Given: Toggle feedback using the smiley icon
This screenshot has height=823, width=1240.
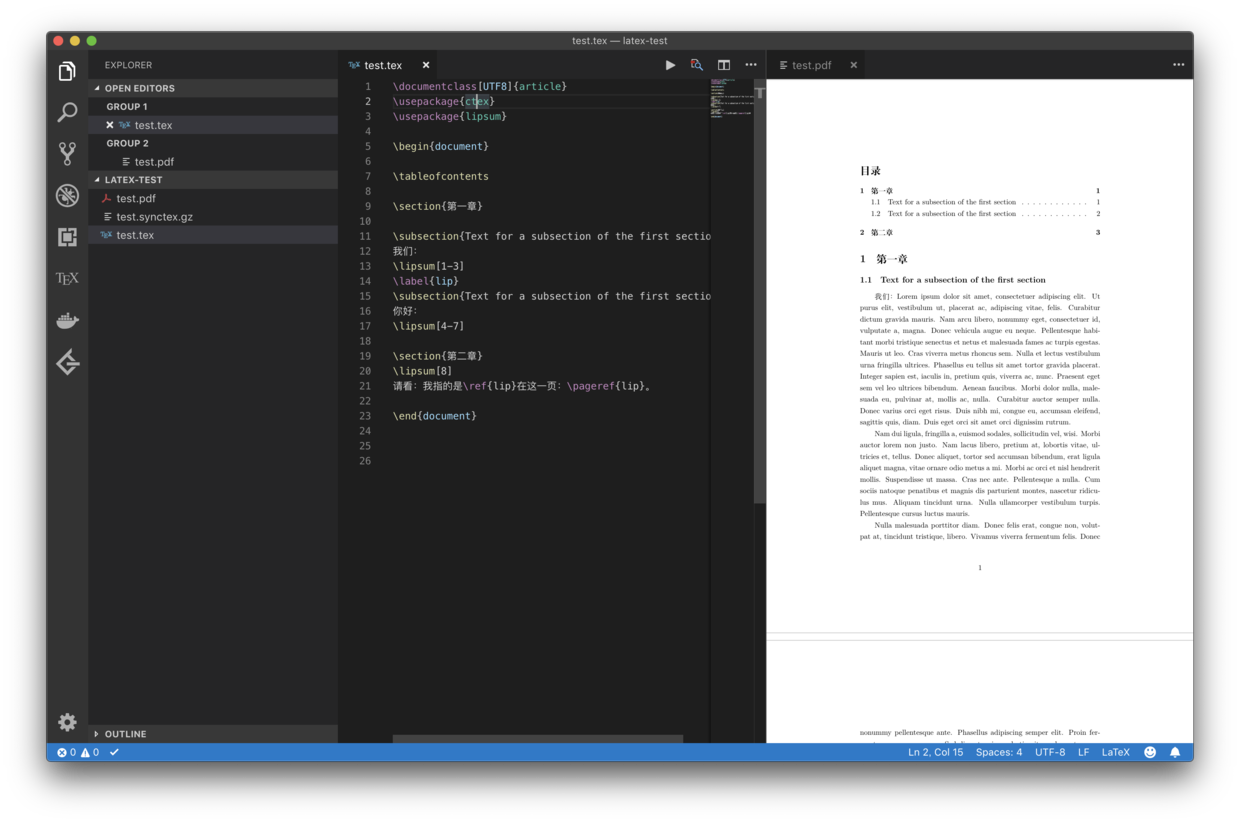Looking at the screenshot, I should click(x=1149, y=751).
